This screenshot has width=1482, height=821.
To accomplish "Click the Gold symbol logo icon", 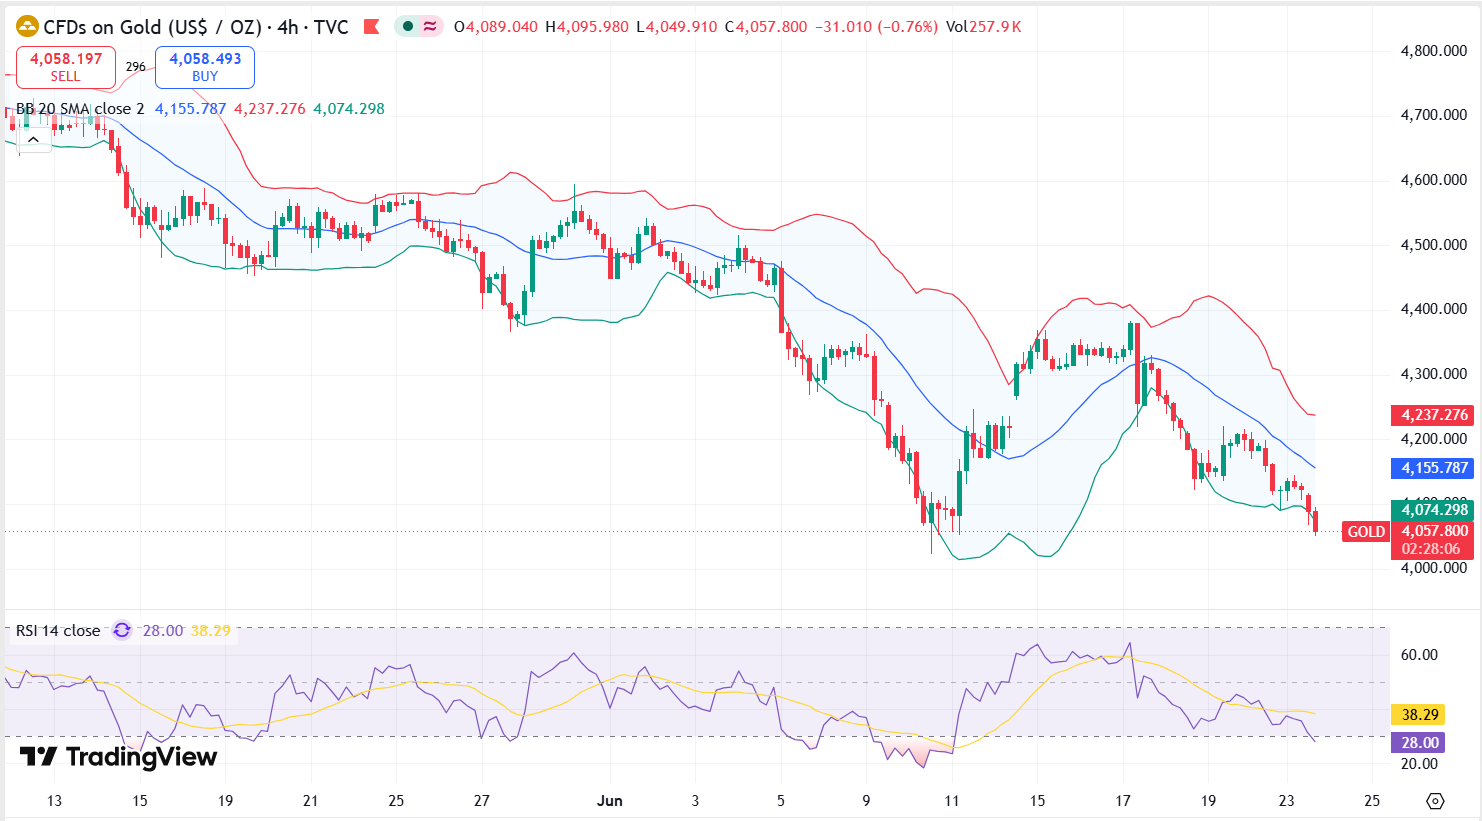I will coord(27,27).
